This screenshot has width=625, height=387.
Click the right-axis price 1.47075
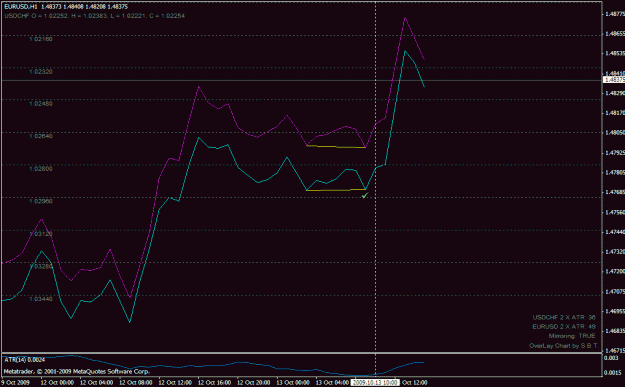pos(615,292)
